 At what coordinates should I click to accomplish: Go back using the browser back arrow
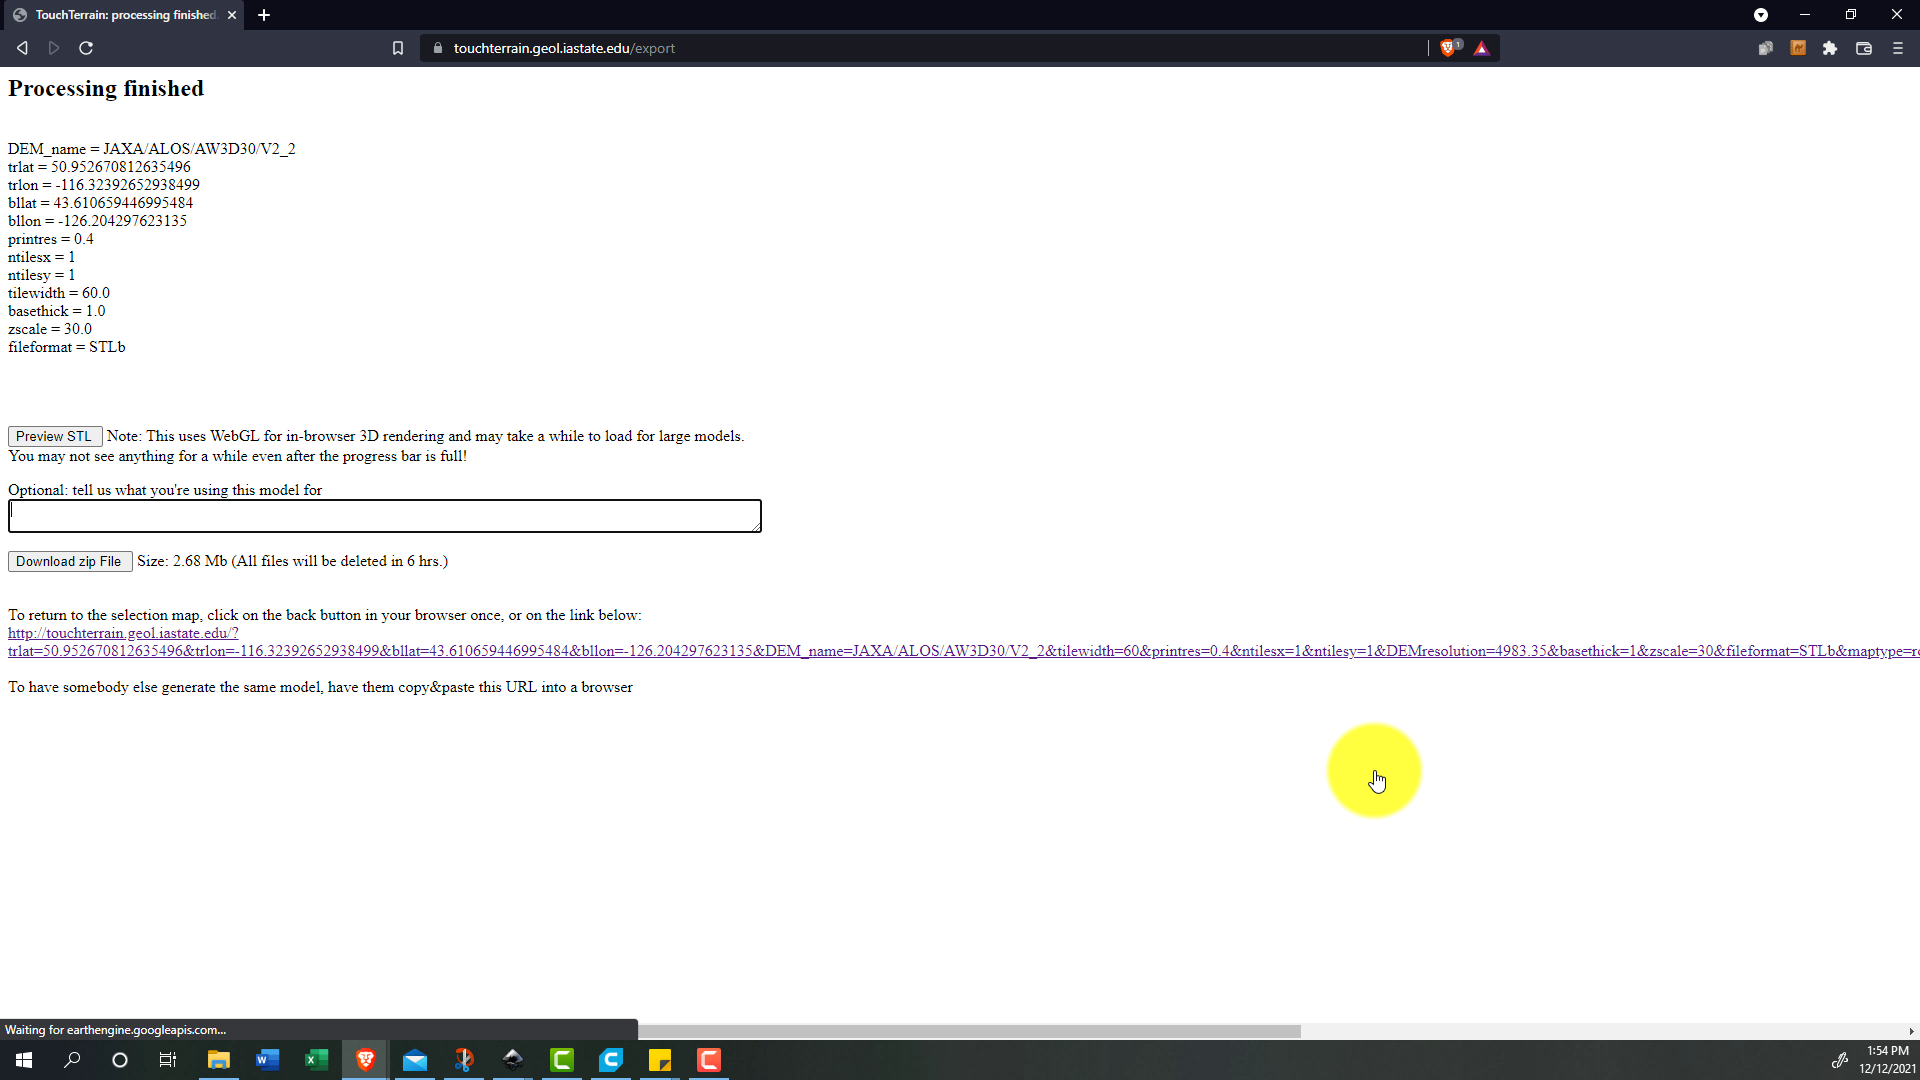click(22, 48)
